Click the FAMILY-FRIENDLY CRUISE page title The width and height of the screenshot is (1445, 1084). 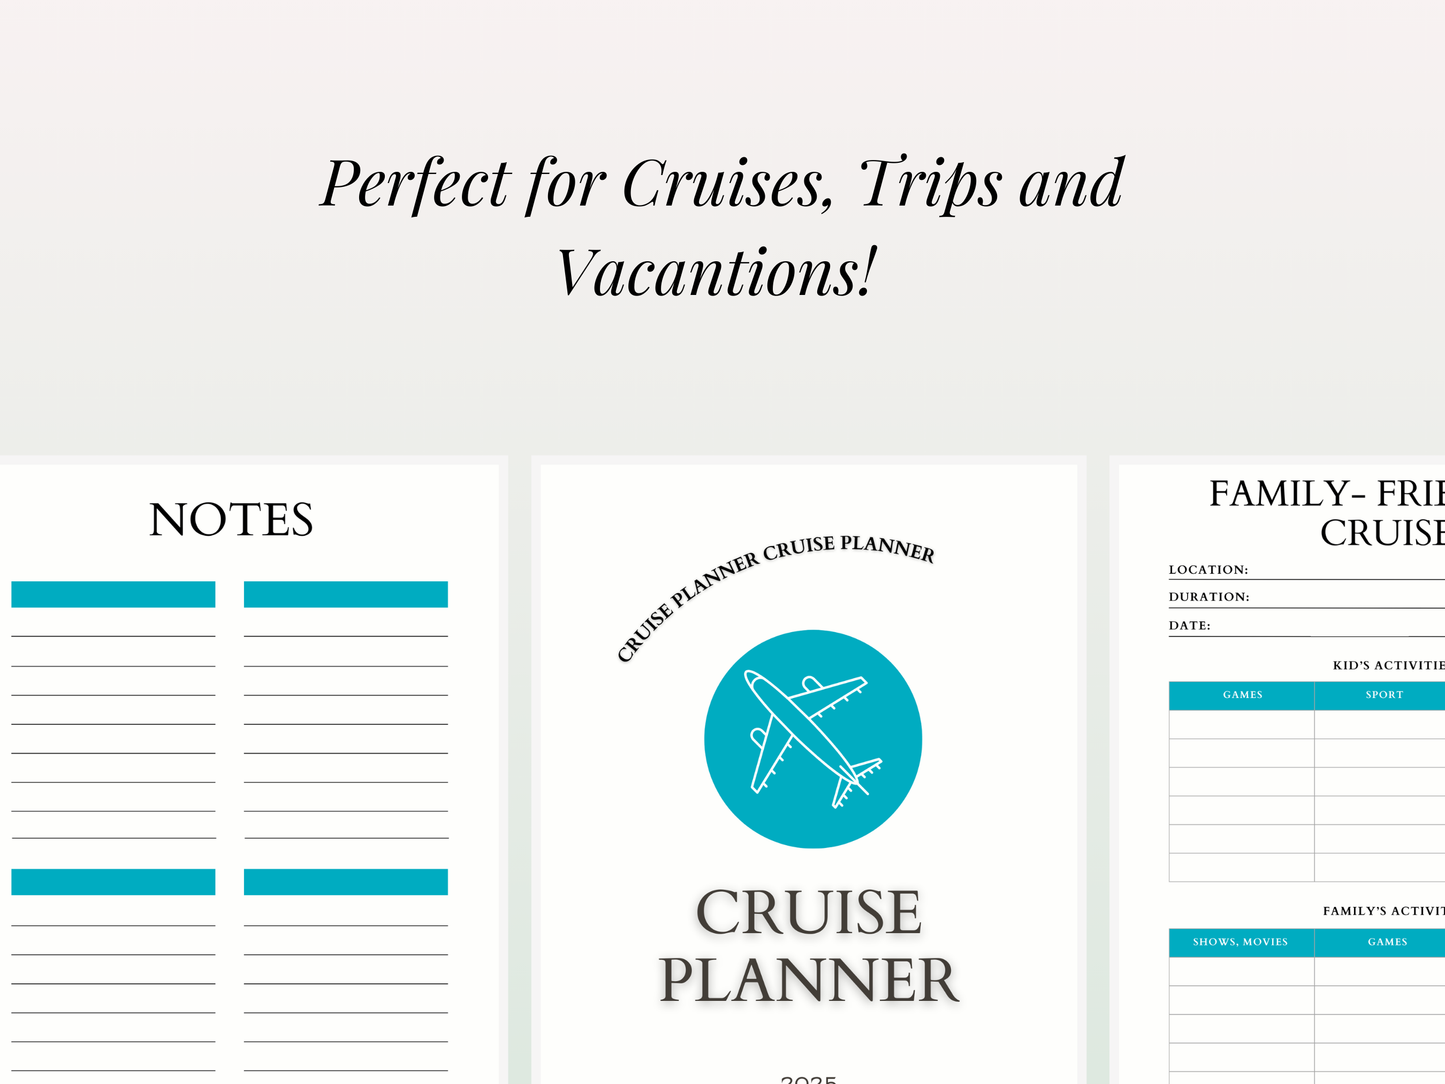[1327, 513]
